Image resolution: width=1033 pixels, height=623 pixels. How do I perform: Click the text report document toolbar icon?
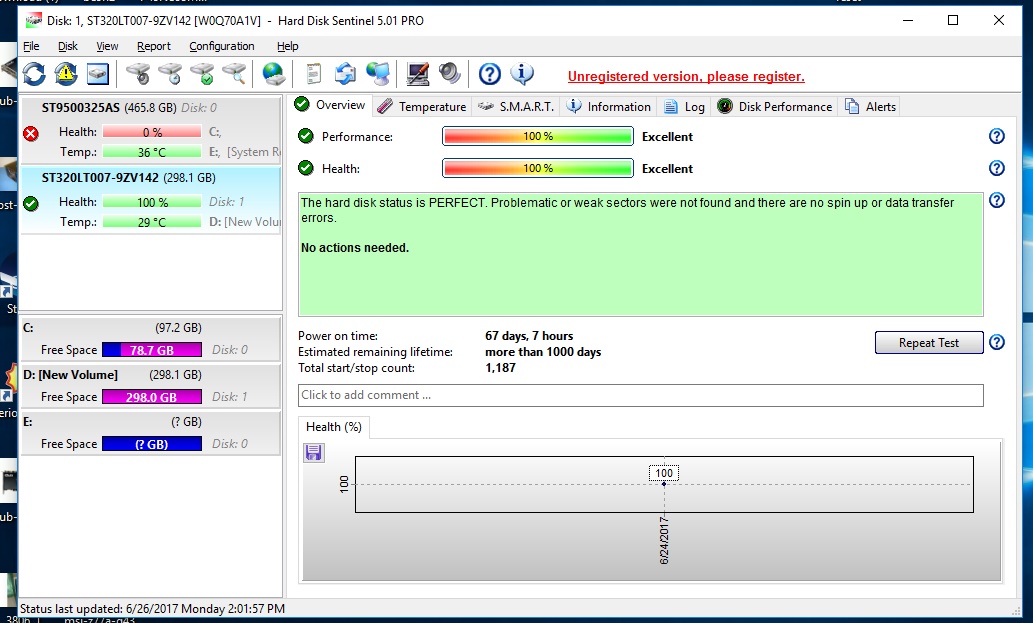pos(314,74)
